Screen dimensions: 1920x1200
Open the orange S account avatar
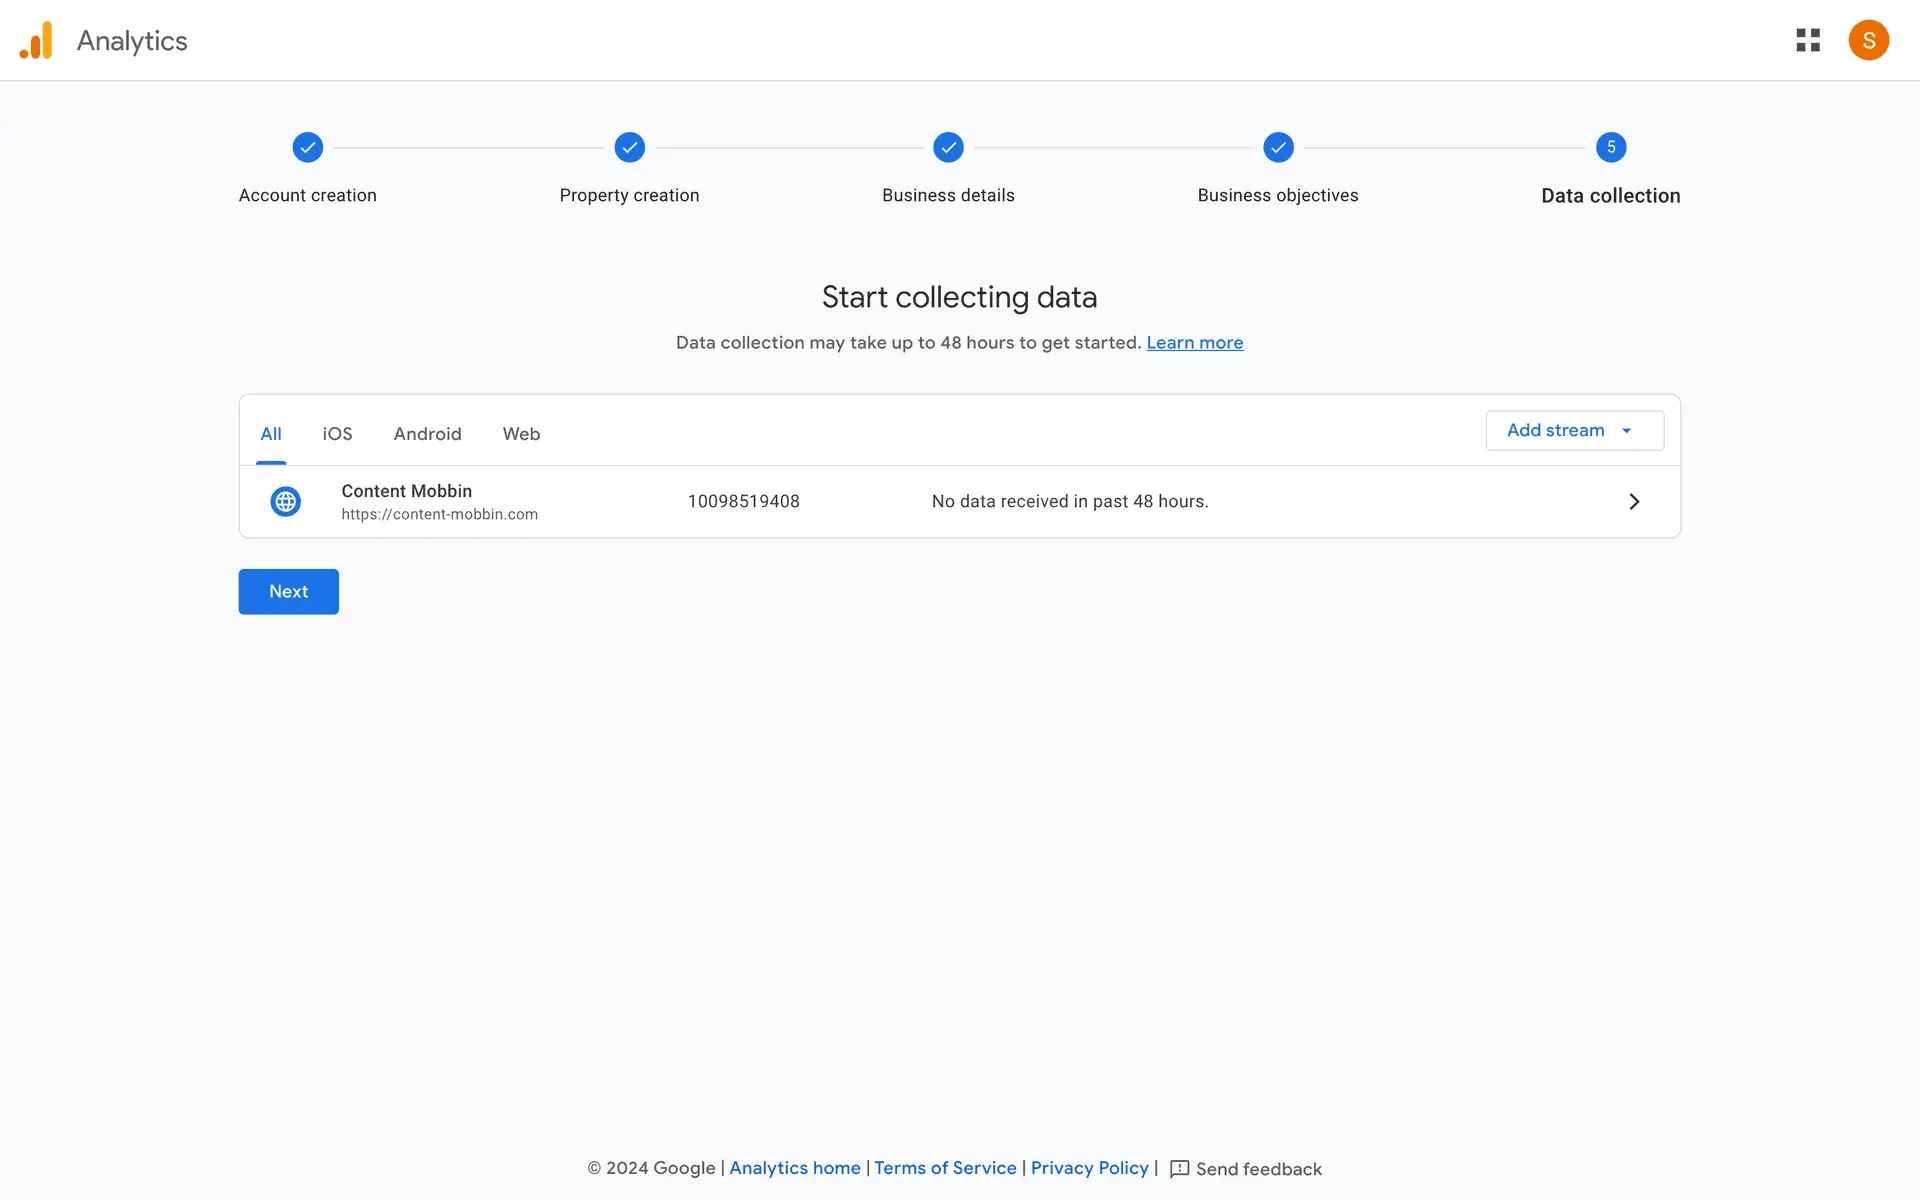click(x=1868, y=40)
